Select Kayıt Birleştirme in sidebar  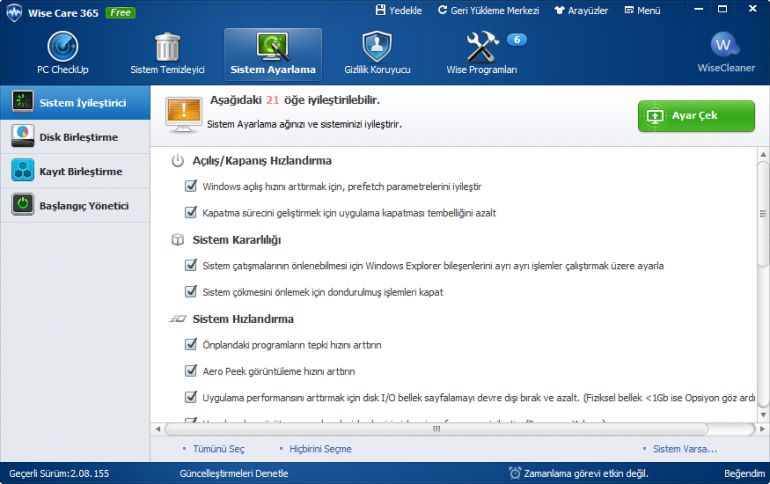click(x=75, y=171)
